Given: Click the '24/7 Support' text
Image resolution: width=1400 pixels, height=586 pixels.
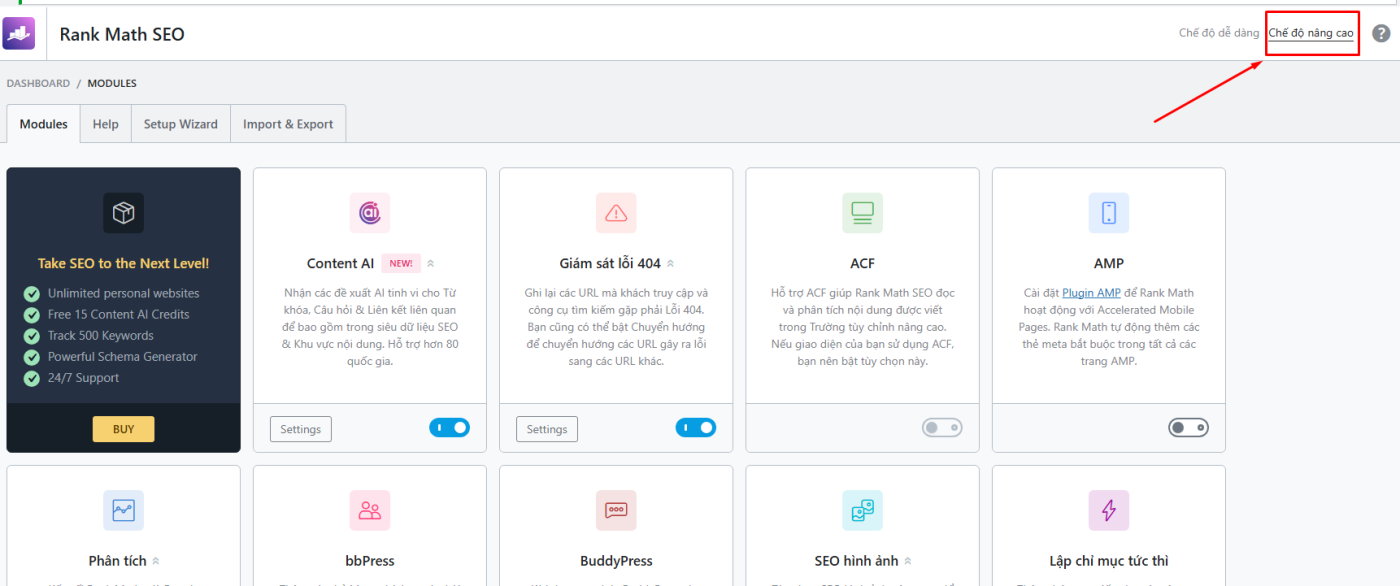Looking at the screenshot, I should click(x=84, y=378).
